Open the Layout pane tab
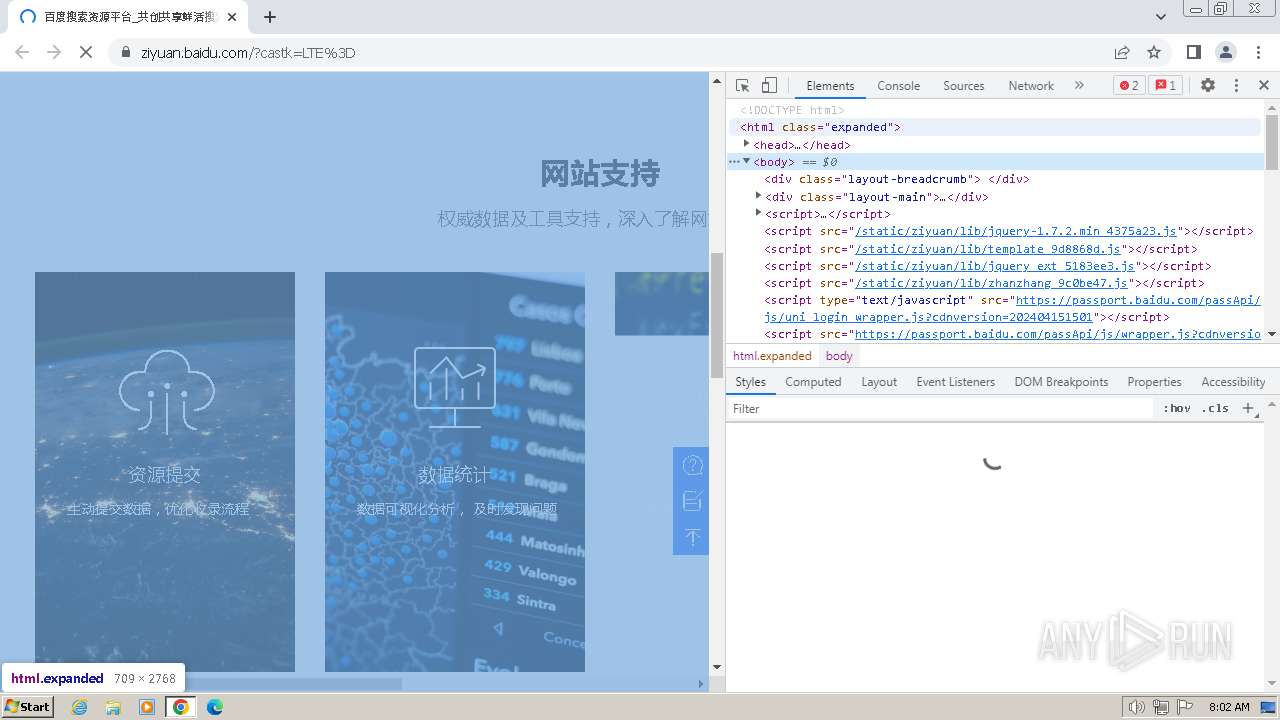The width and height of the screenshot is (1280, 720). [879, 382]
